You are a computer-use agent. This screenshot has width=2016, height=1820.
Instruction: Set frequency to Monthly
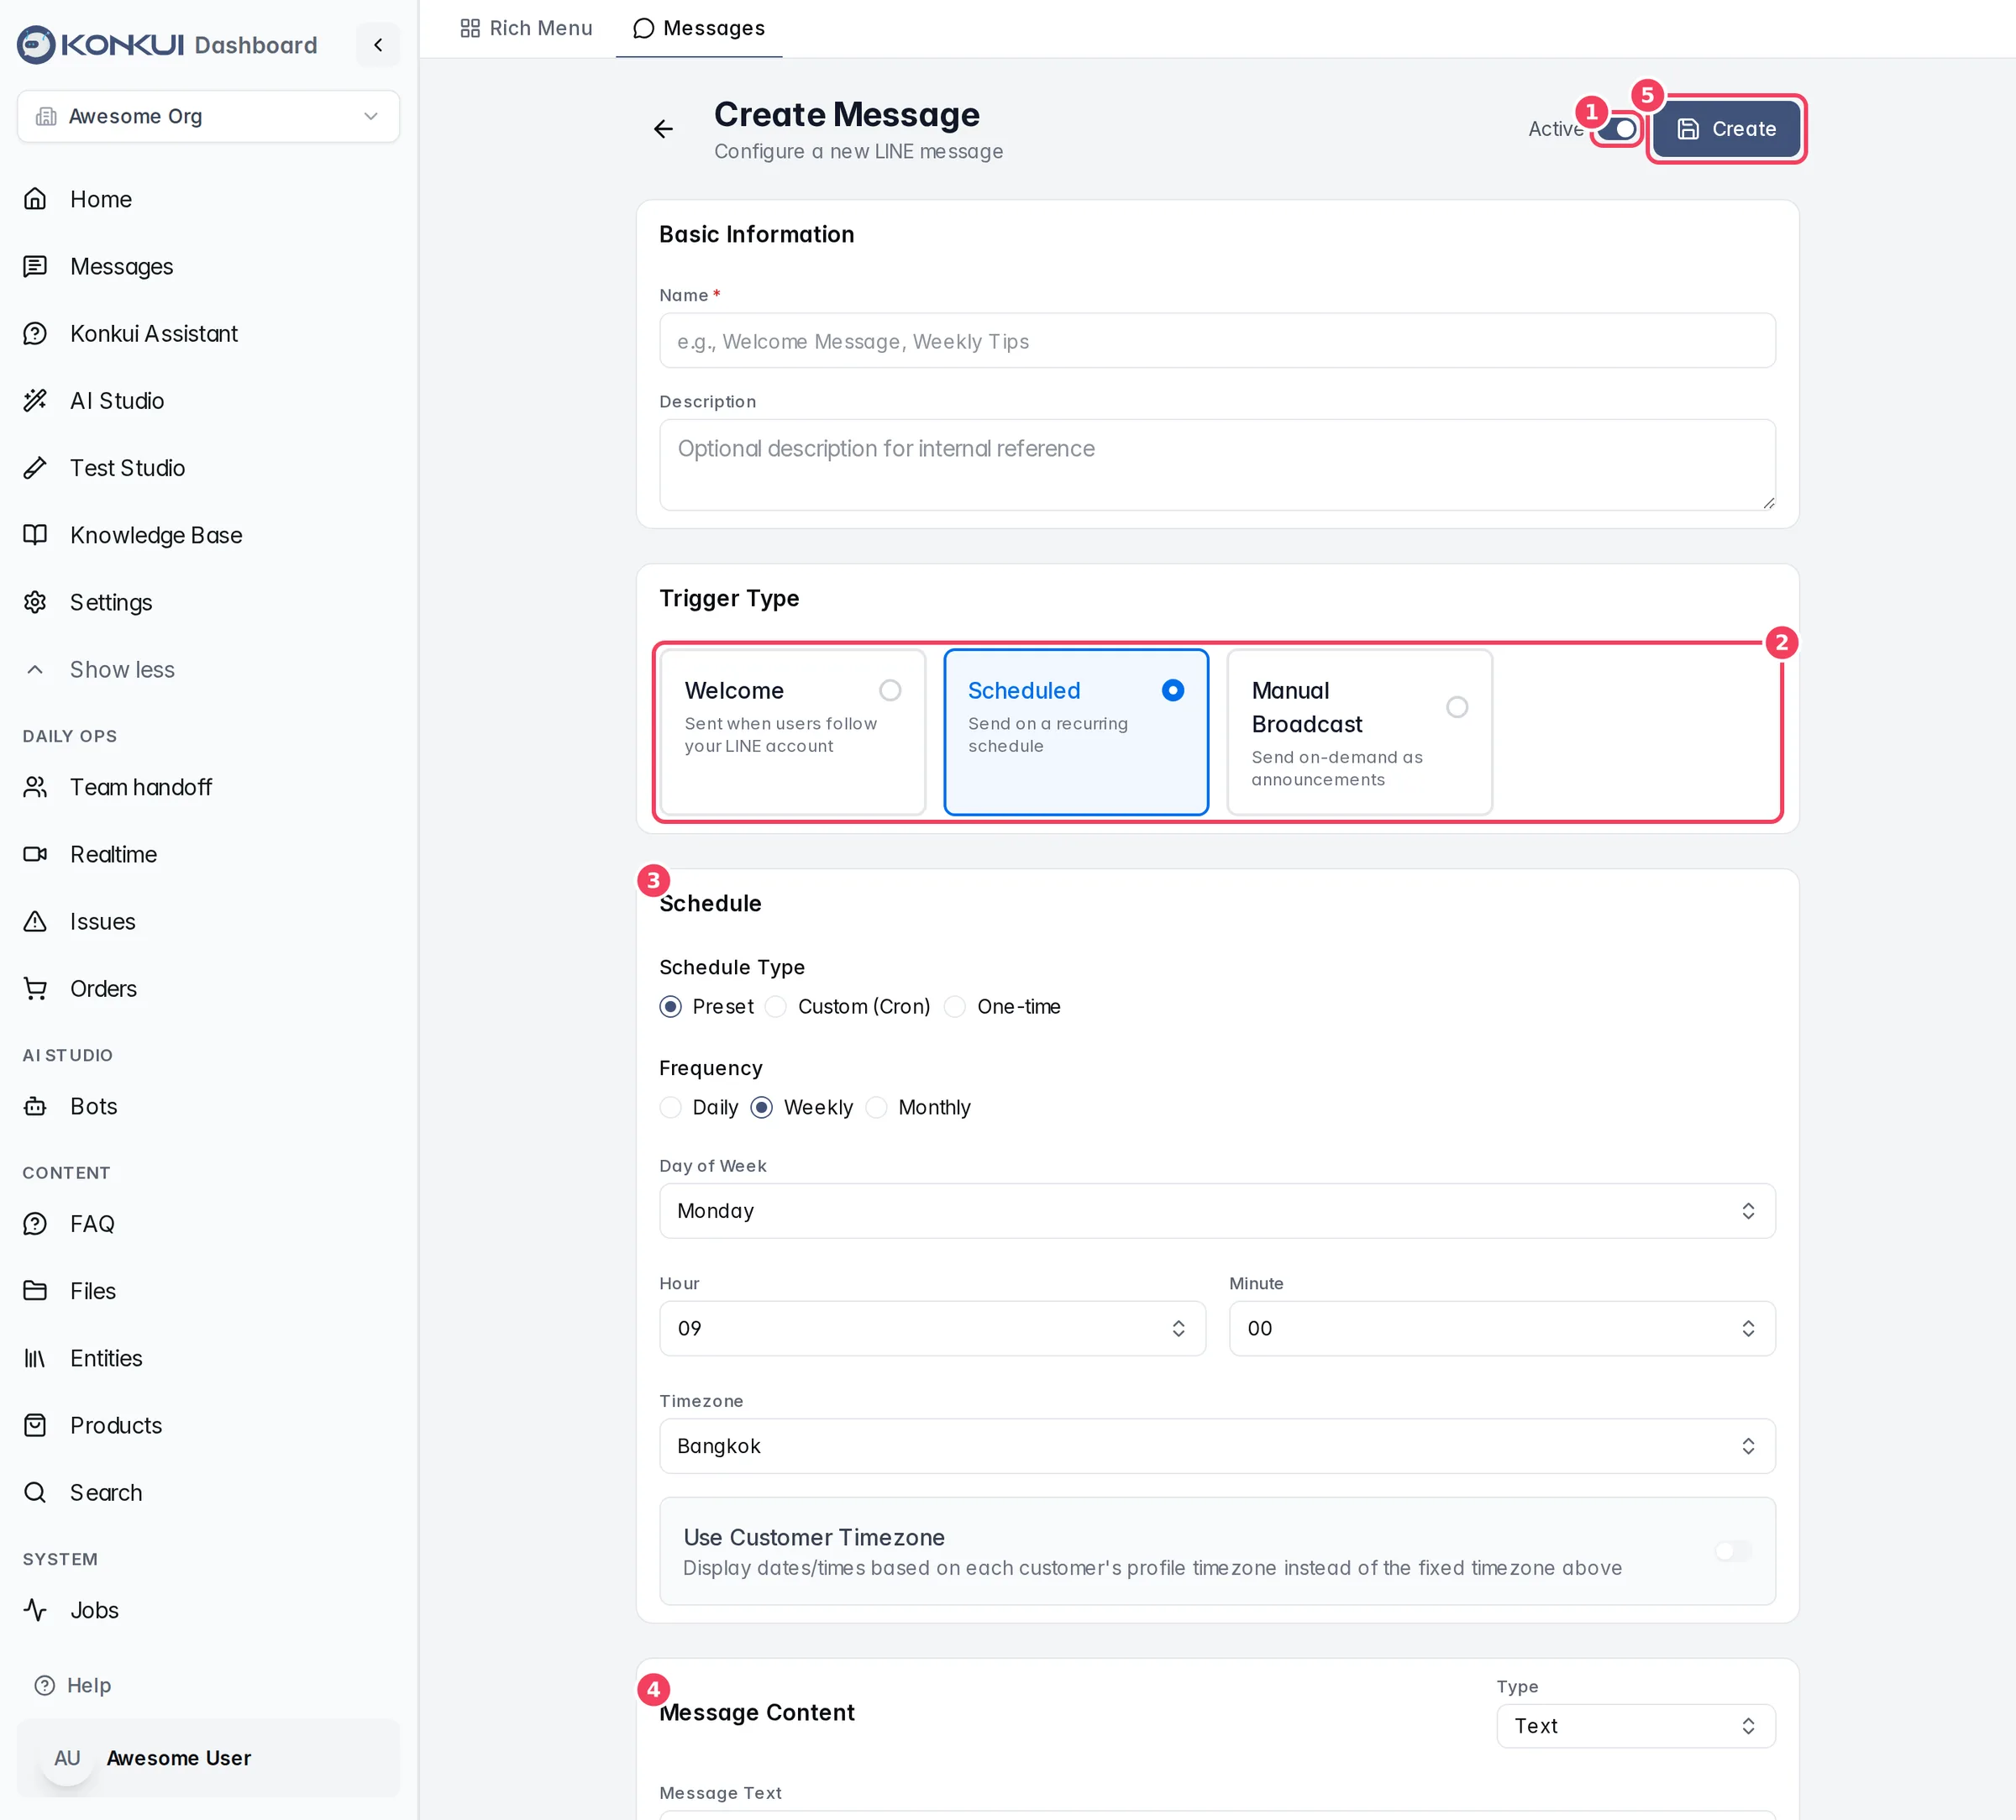(876, 1107)
